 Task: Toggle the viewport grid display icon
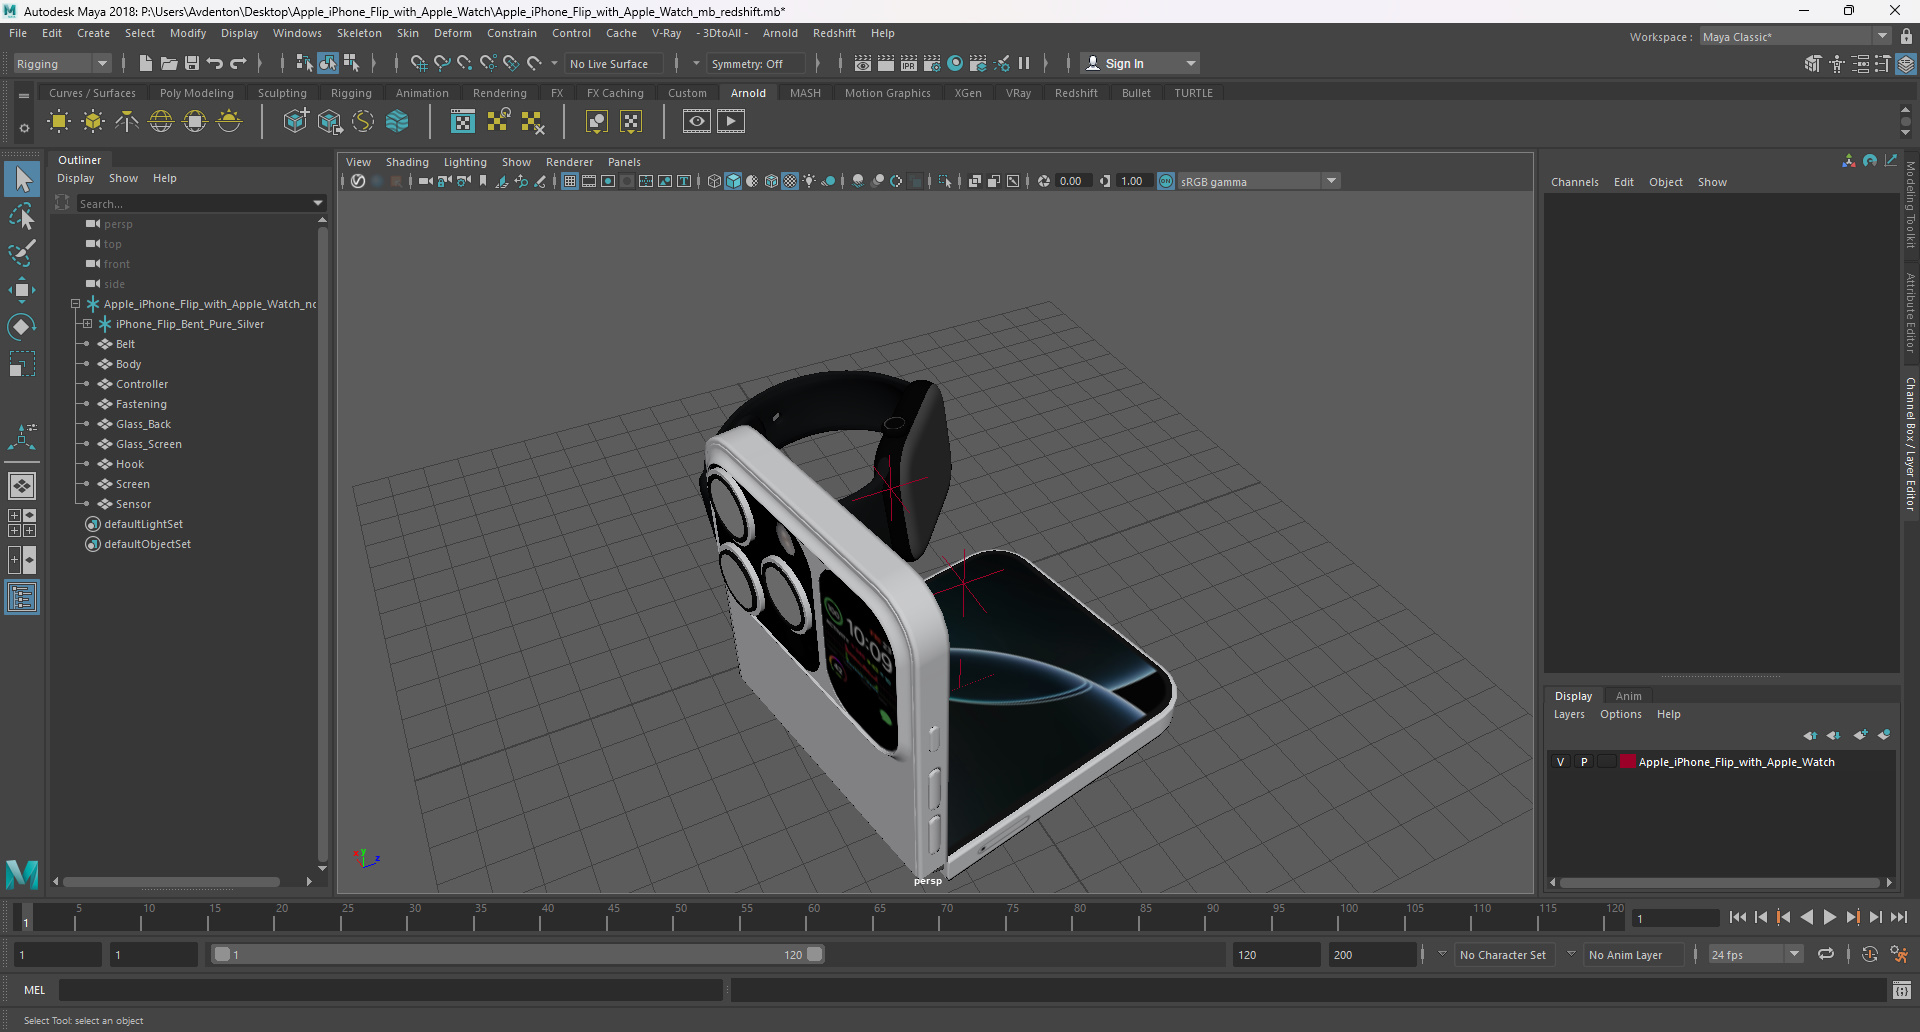[x=570, y=181]
